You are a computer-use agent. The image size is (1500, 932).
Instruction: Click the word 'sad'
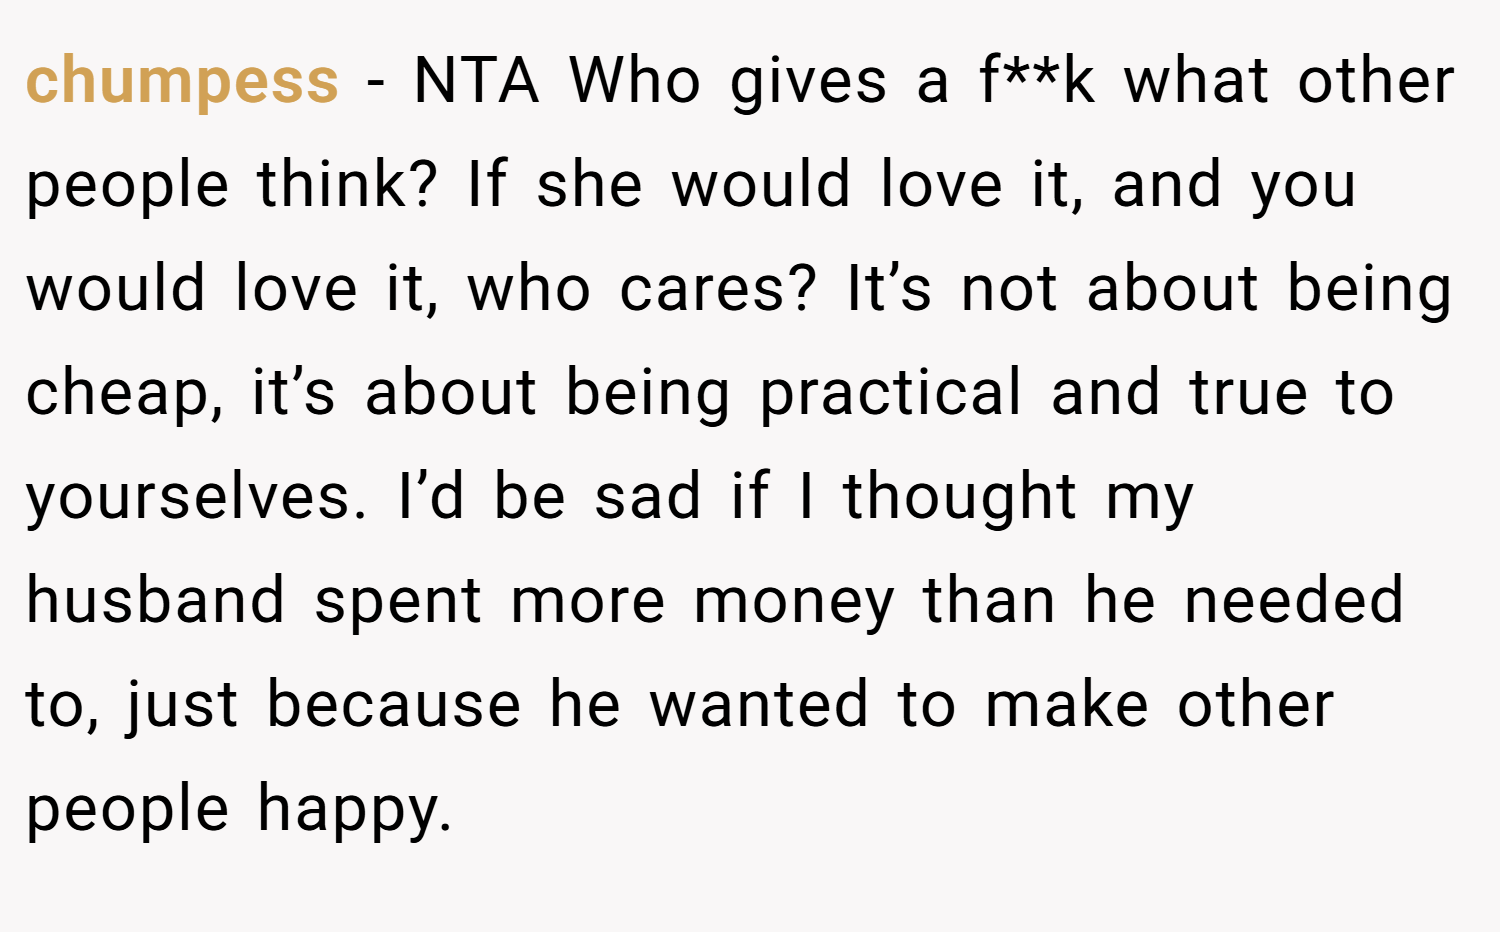pos(648,496)
